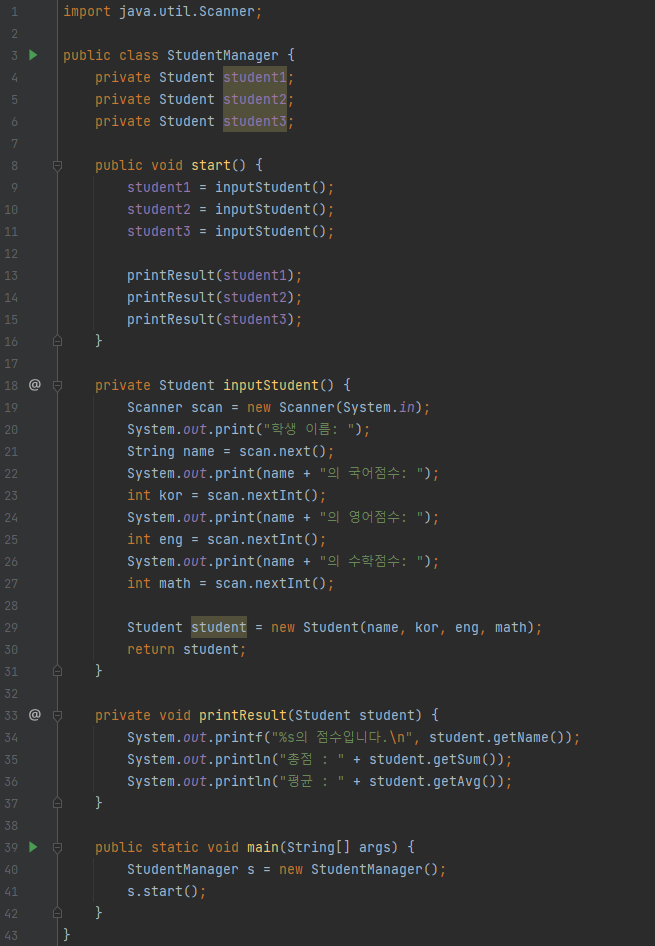This screenshot has height=946, width=655.
Task: Collapse inputStudent() method via line 18 fold marker
Action: (x=57, y=385)
